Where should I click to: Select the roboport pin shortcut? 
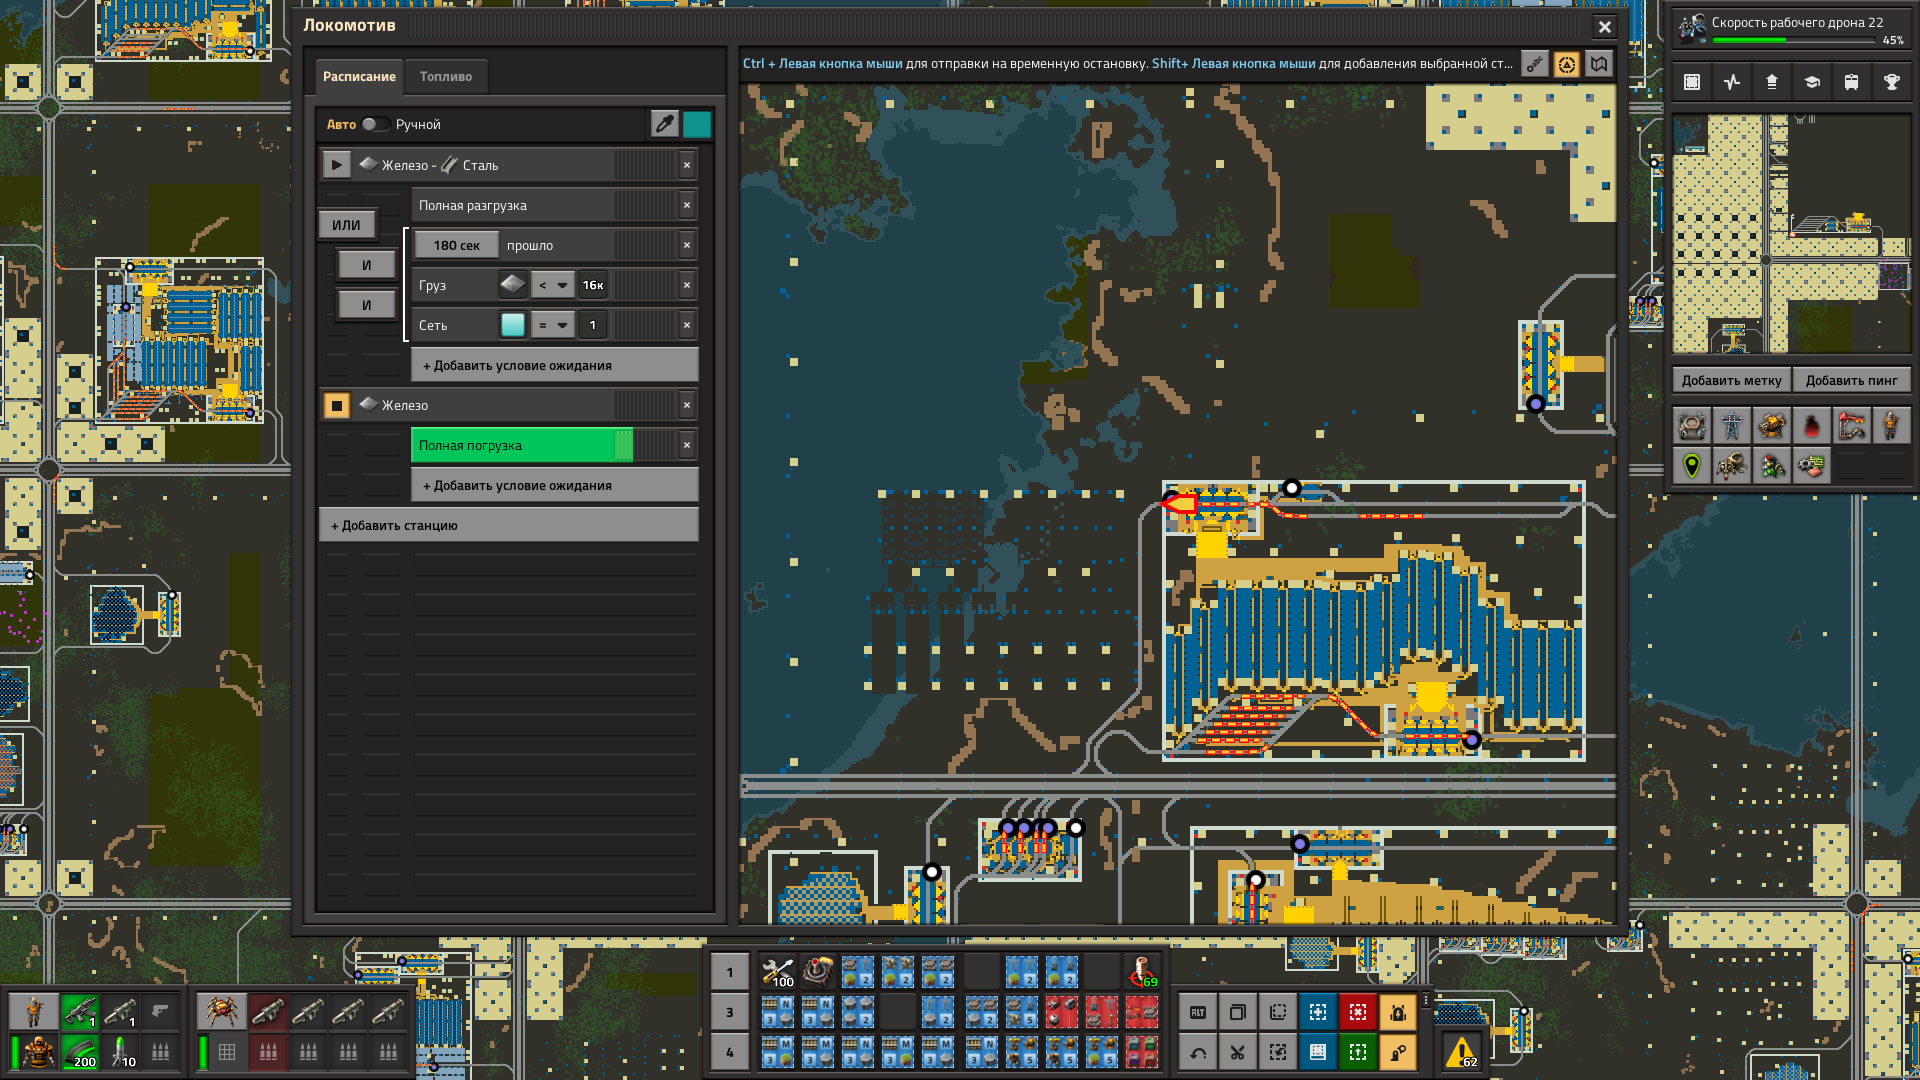1692,426
